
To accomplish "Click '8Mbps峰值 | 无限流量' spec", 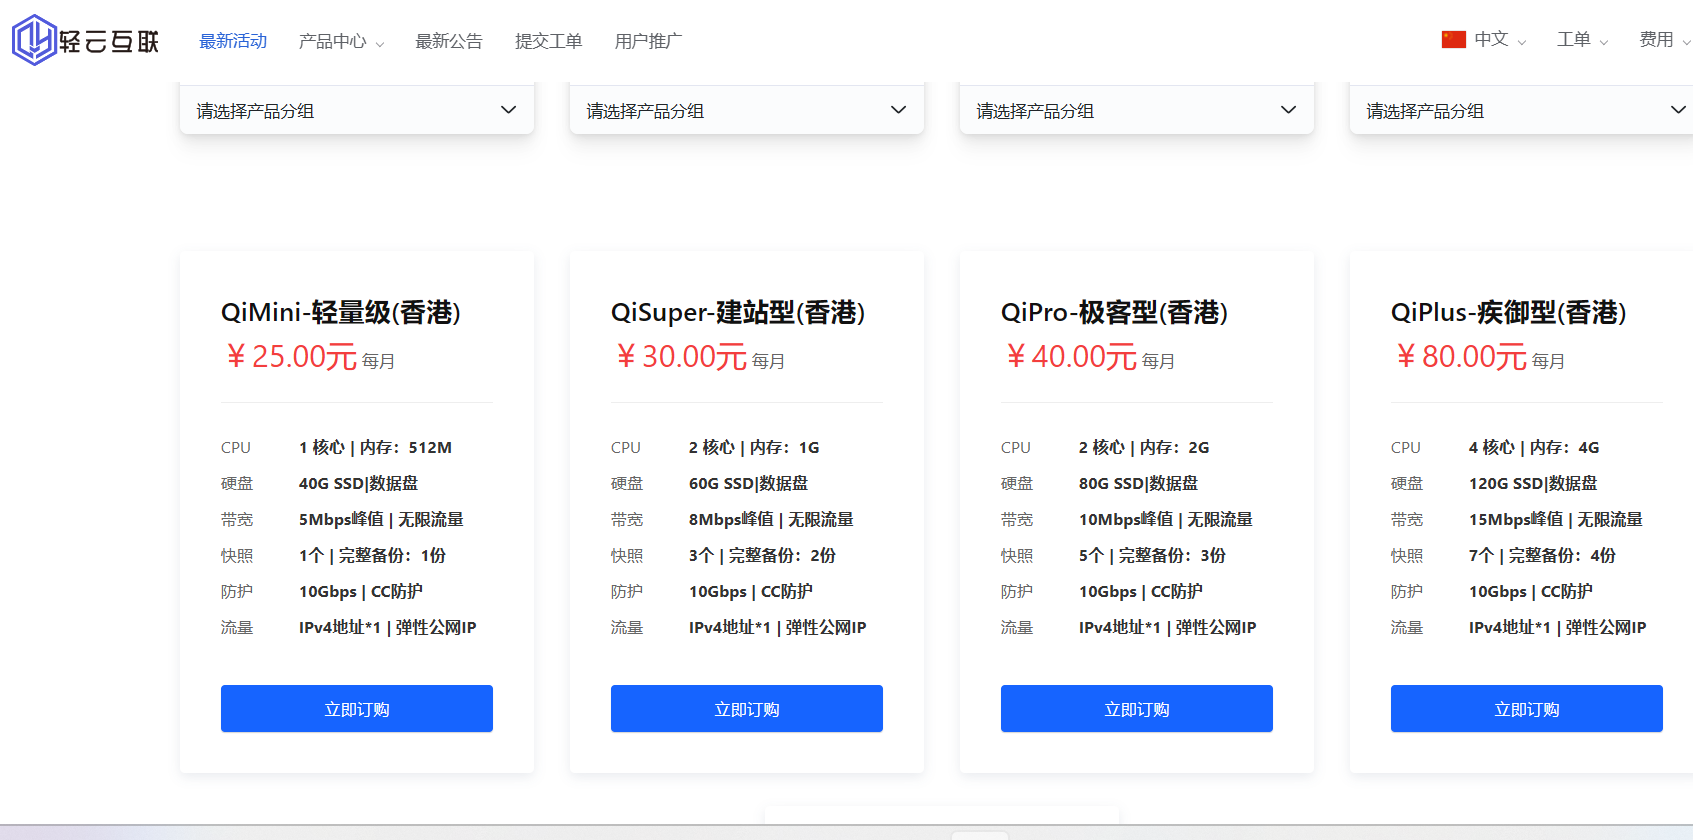I will tap(771, 519).
